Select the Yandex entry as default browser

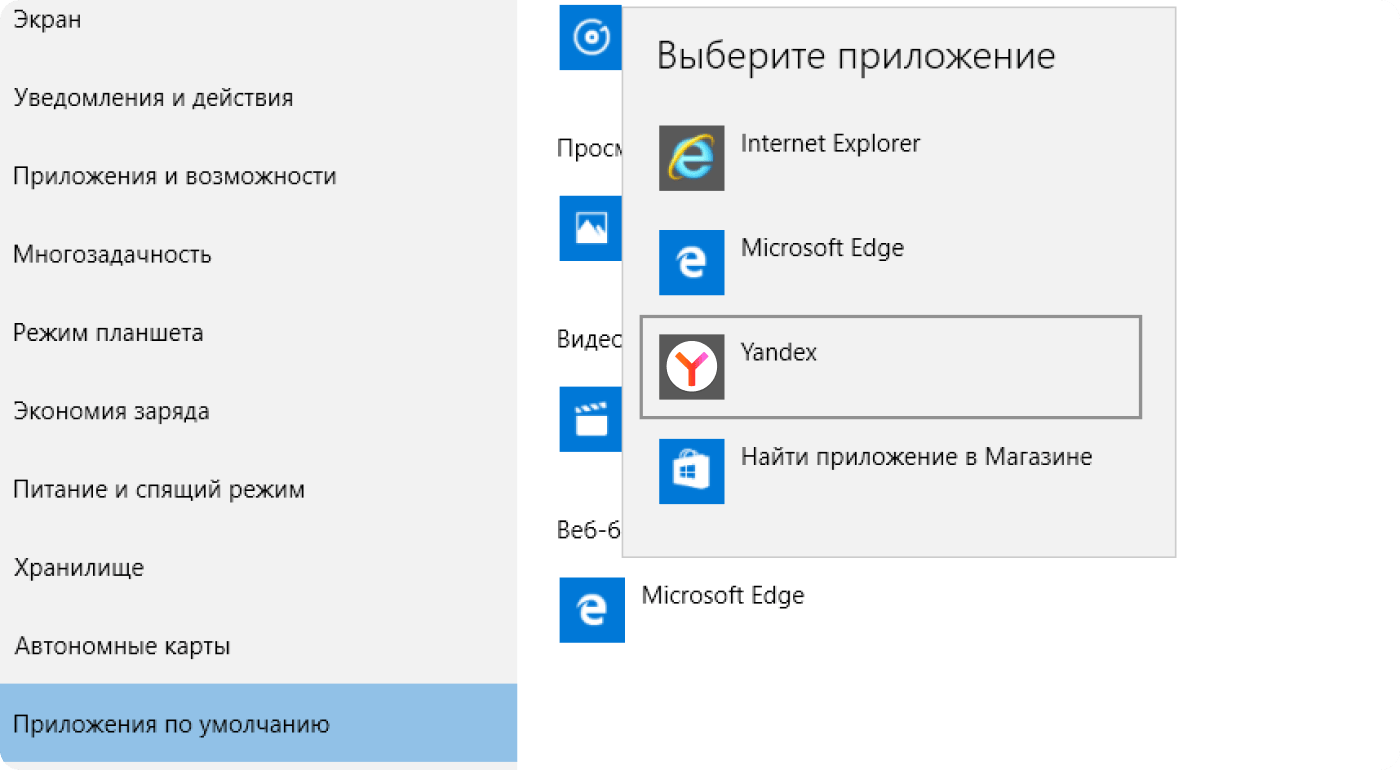(779, 353)
